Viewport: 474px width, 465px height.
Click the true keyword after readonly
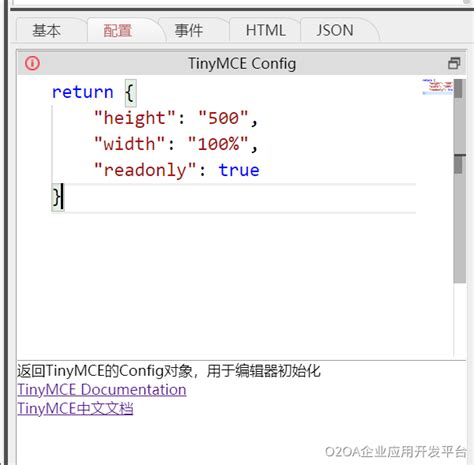tap(239, 170)
